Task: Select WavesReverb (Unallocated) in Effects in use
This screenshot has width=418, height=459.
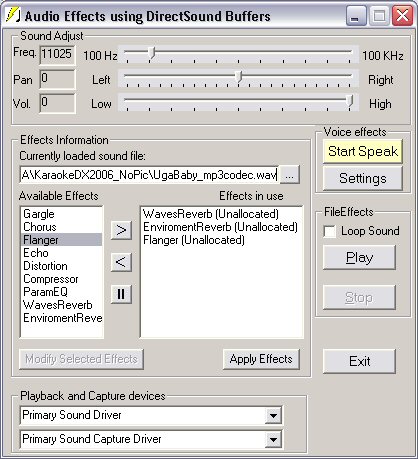Action: coord(211,214)
